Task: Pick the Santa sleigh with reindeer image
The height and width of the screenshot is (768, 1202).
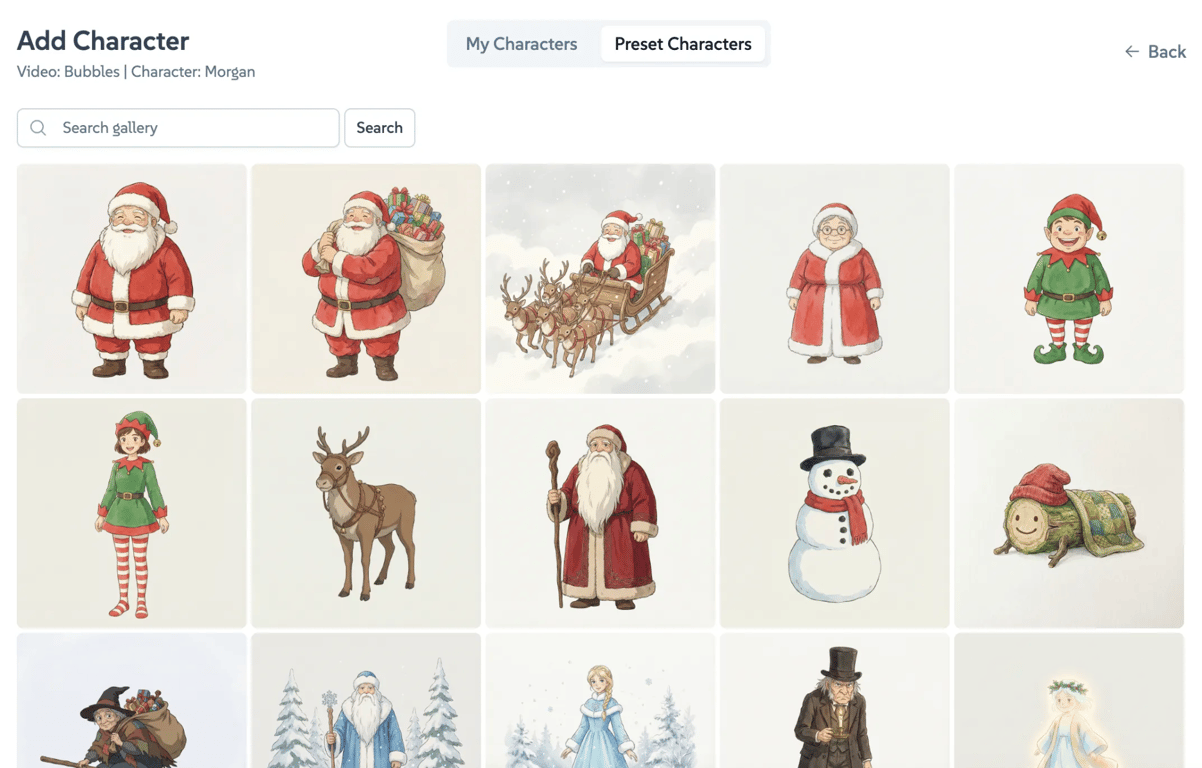Action: click(x=600, y=279)
